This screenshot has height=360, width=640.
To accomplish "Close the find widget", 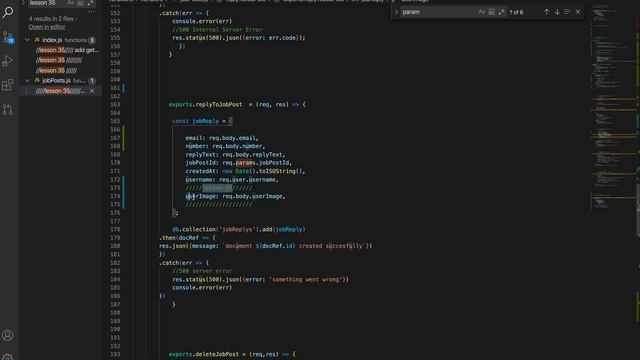I will click(x=578, y=12).
